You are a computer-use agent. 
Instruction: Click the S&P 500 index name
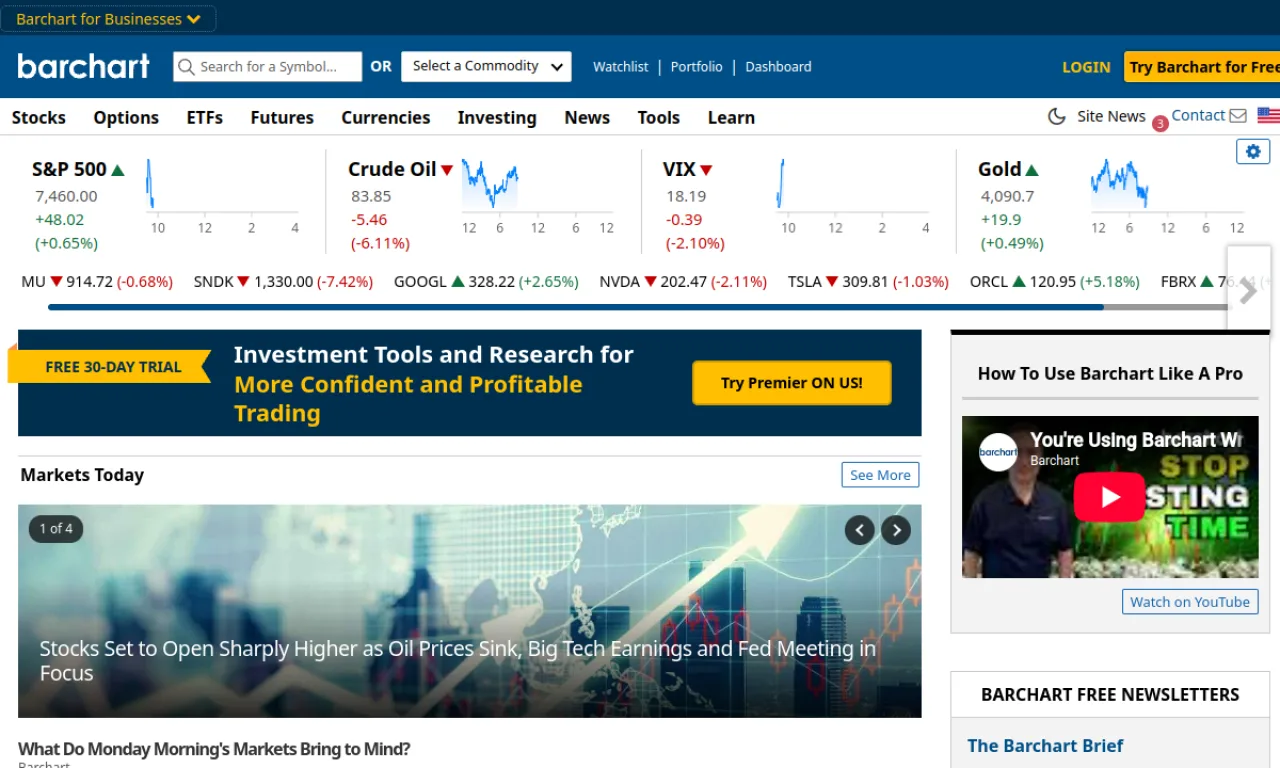[69, 169]
